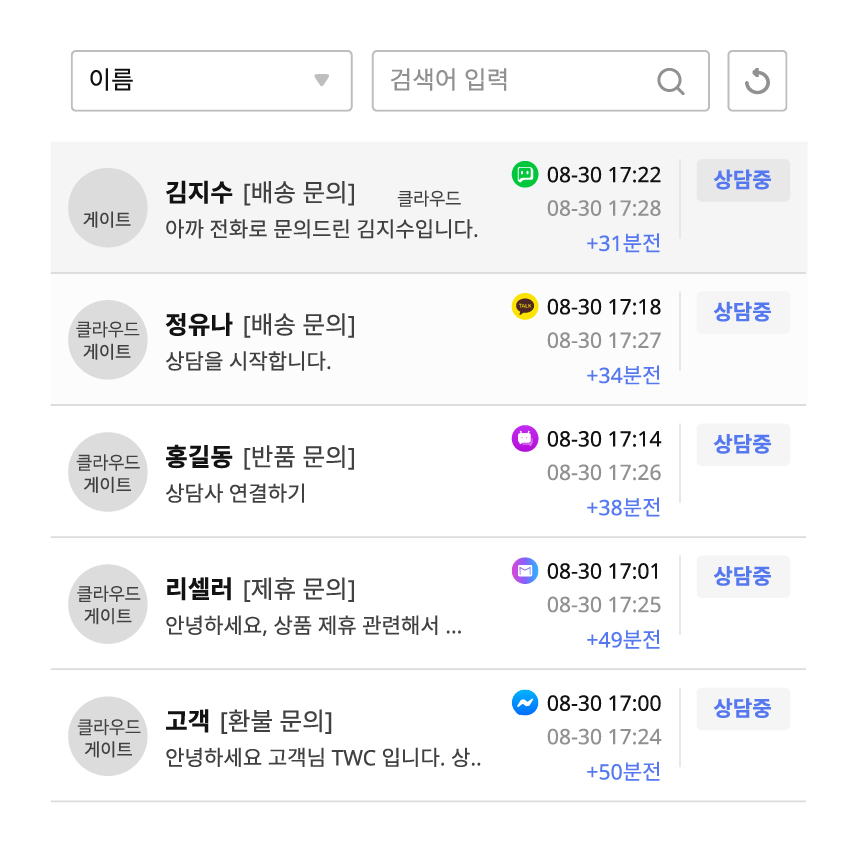This screenshot has width=858, height=842.
Task: Open 홍길동 반품 문의 conversation
Action: point(428,472)
